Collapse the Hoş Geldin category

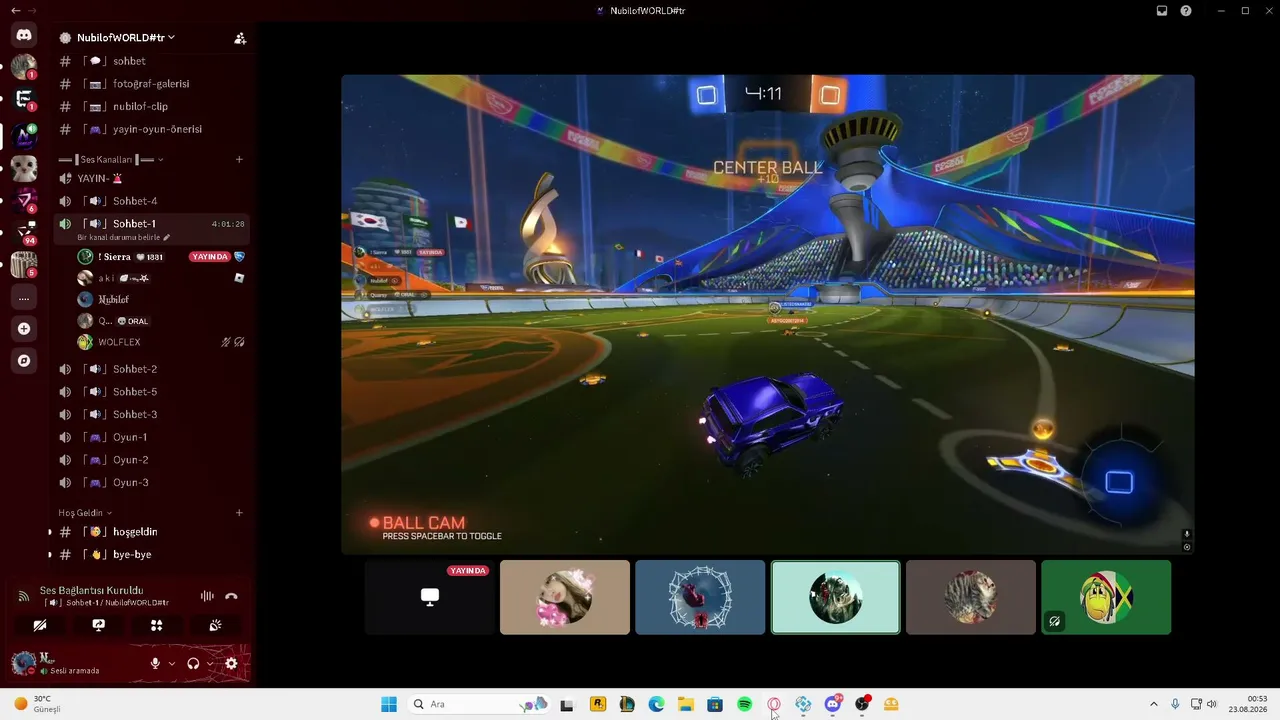point(85,513)
